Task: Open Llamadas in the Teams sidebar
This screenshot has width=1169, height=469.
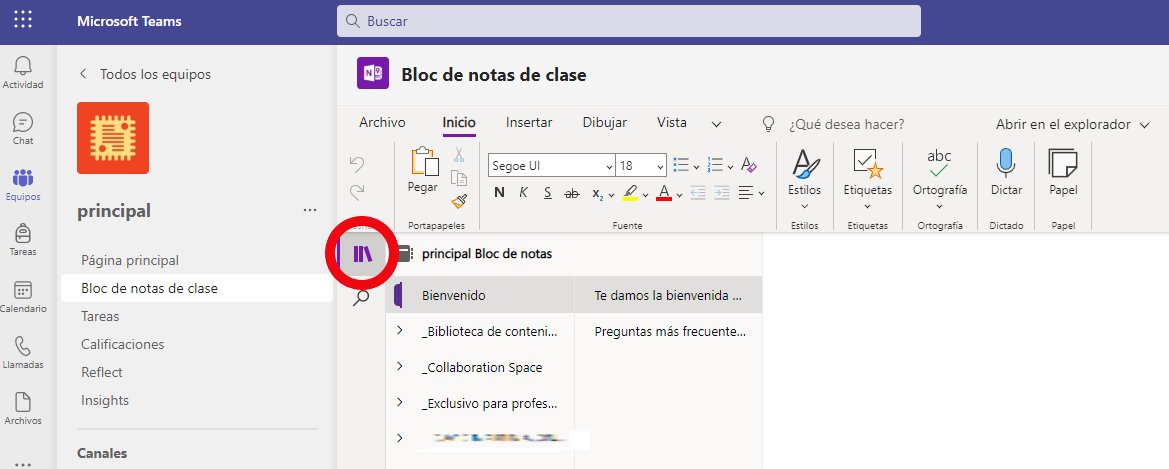Action: point(23,353)
